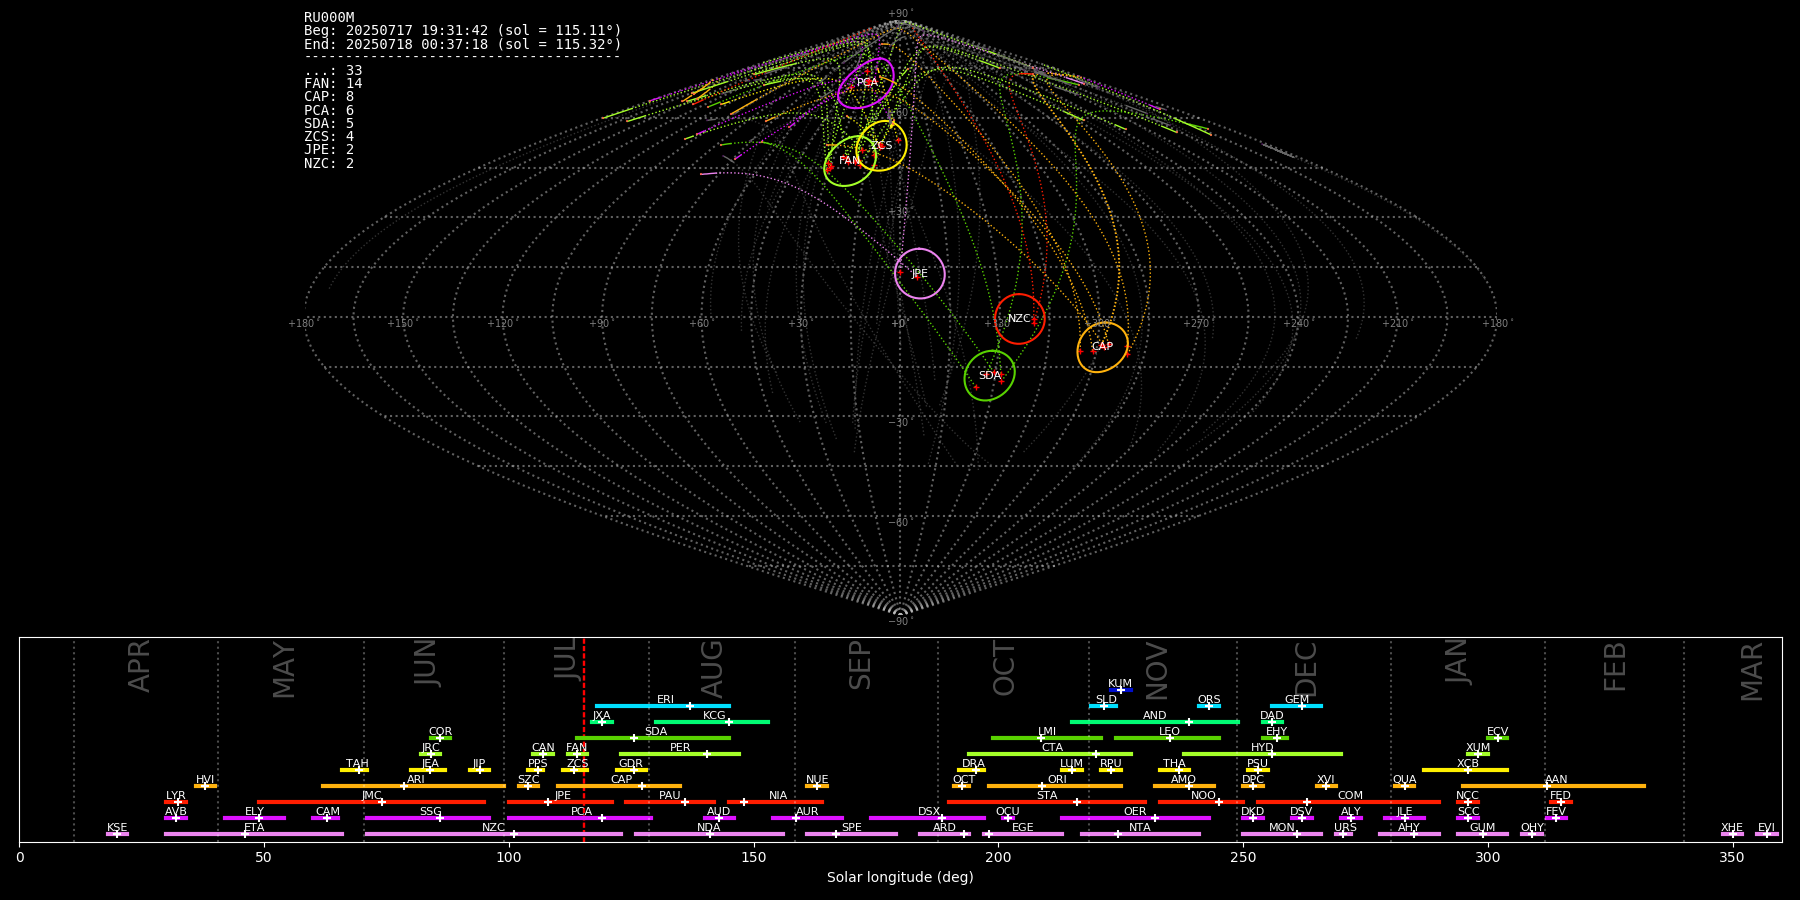1800x900 pixels.
Task: Click the NIA shower label in timeline
Action: 778,796
